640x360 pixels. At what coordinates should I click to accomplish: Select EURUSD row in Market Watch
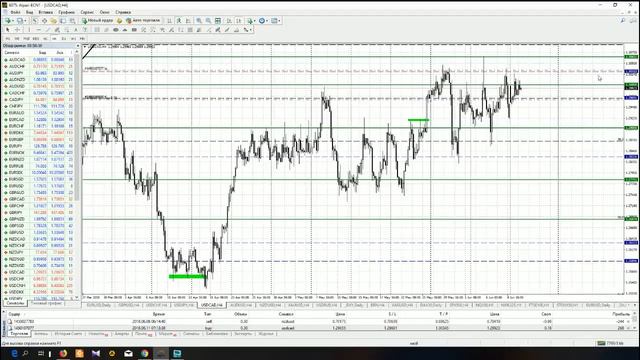pos(39,186)
